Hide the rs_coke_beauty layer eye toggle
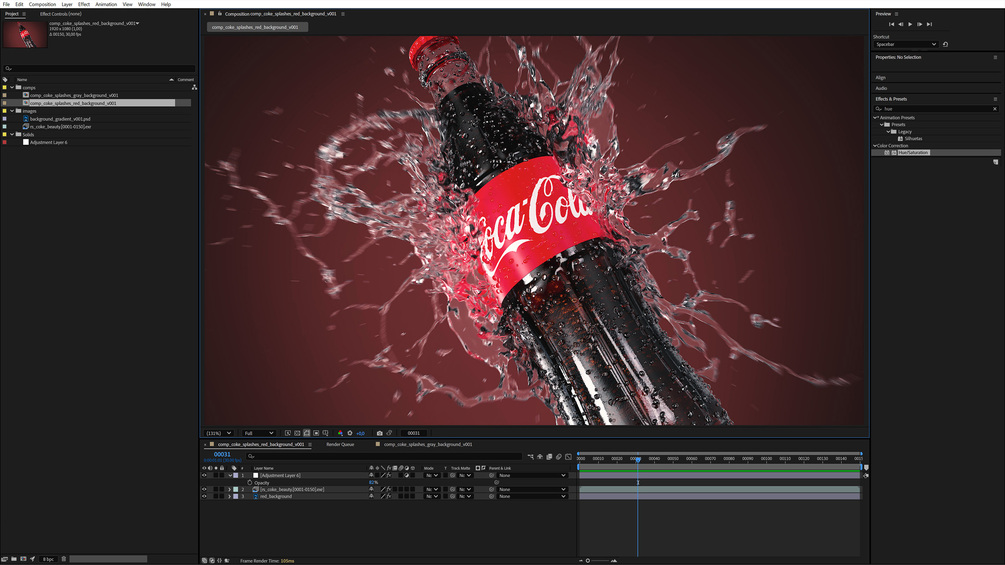 204,489
